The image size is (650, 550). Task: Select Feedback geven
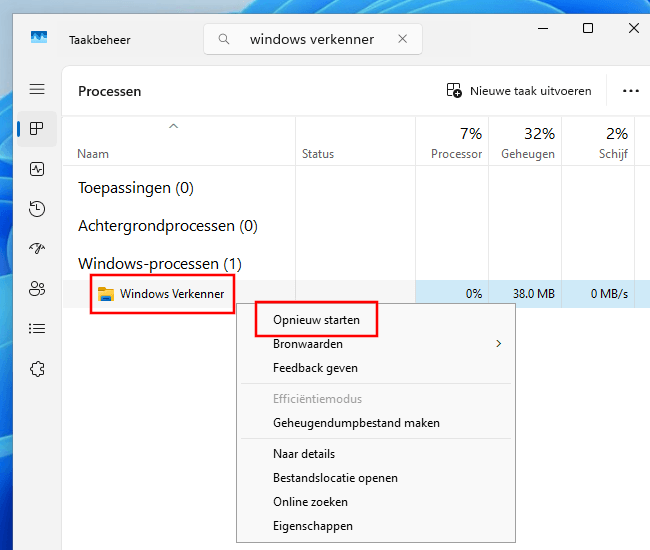pyautogui.click(x=376, y=368)
